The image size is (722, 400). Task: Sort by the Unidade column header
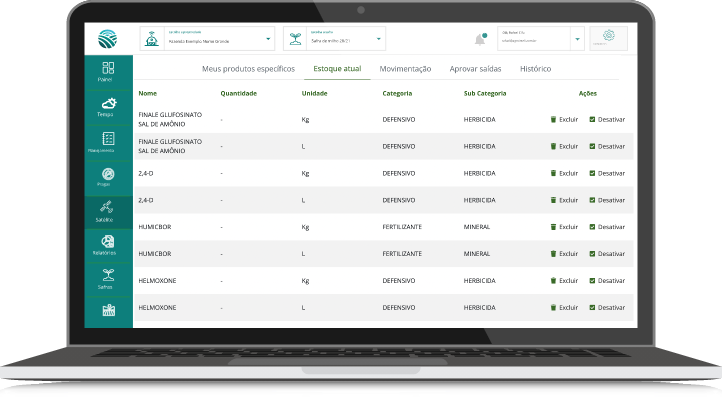[314, 93]
